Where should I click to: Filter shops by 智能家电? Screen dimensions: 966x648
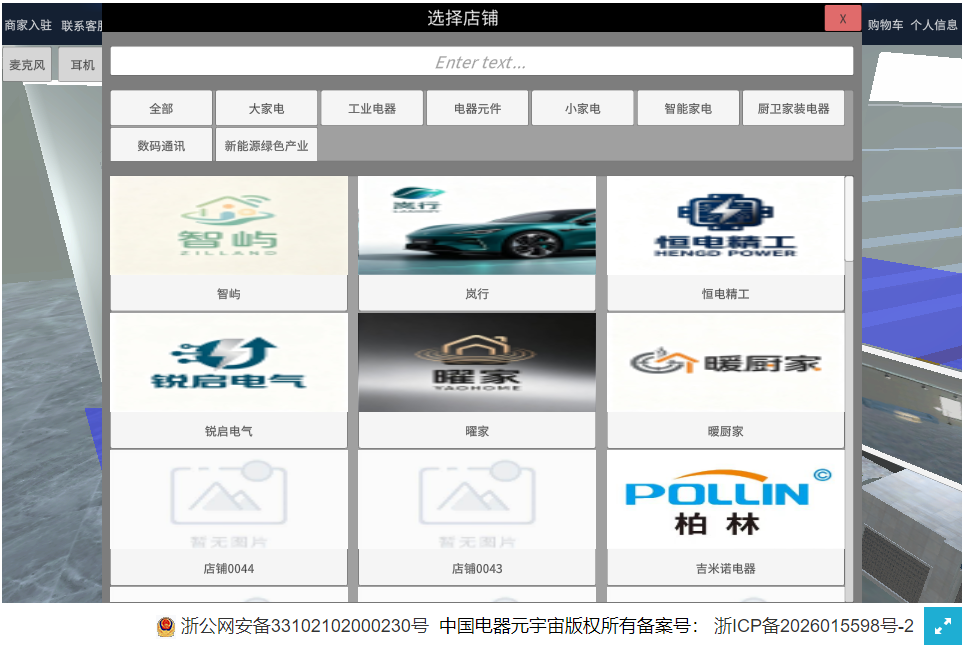click(x=688, y=108)
